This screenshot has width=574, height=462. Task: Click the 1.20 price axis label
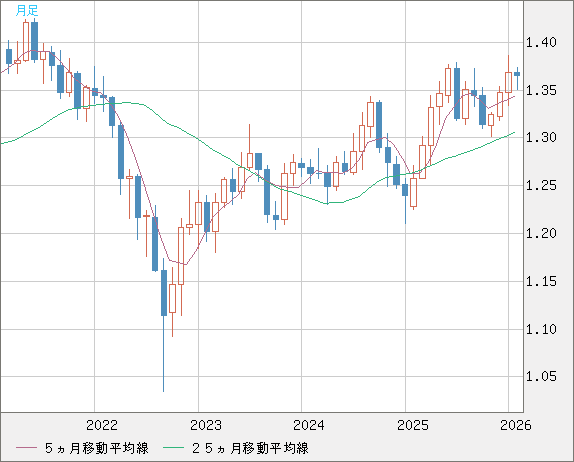pyautogui.click(x=541, y=233)
